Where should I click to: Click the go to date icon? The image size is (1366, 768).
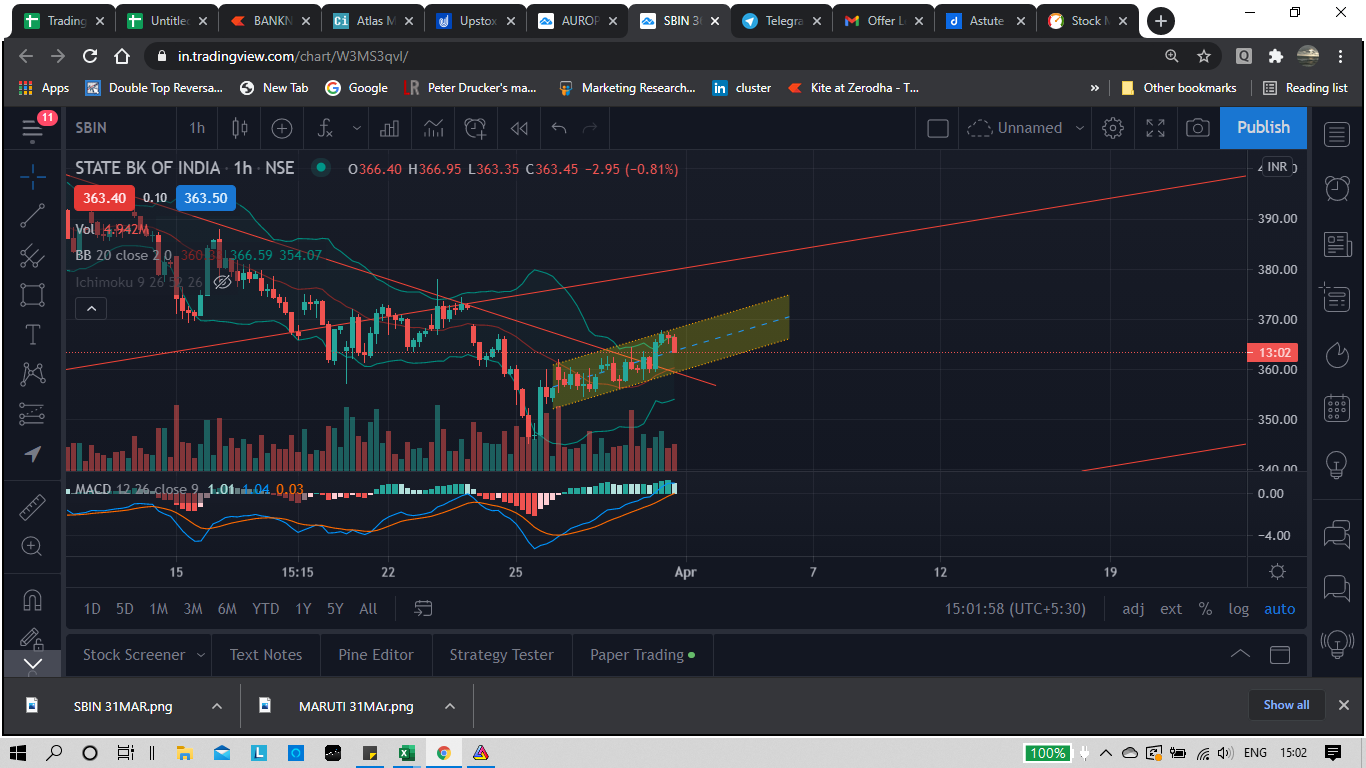click(423, 608)
